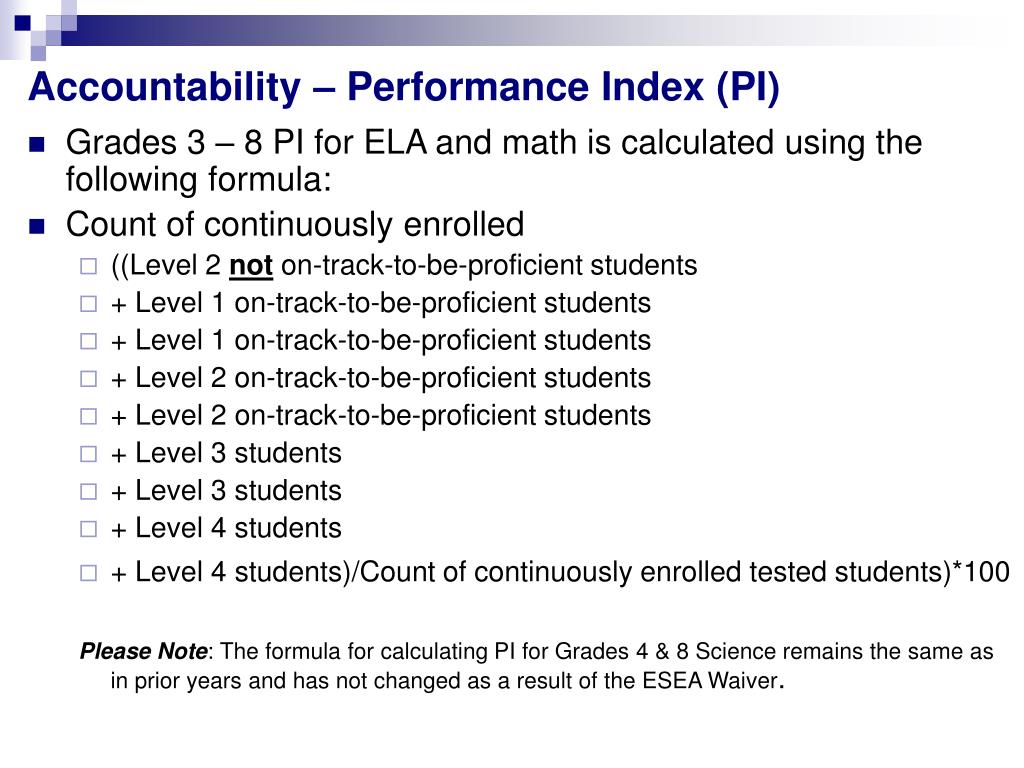Image resolution: width=1024 pixels, height=768 pixels.
Task: Click the hollow bullet beside first "+ Level 2 on-track" line
Action: (88, 379)
